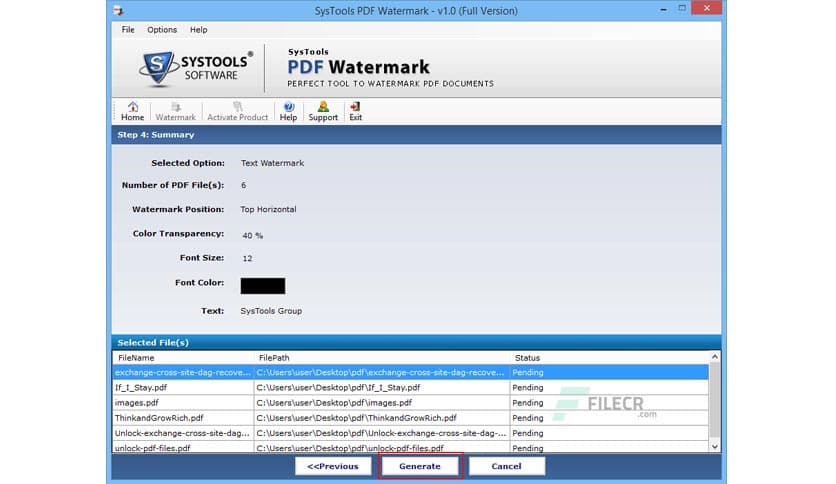Click the path C:\Users\user\Desktop\pdf\If_I_Stay.pdf
Viewport: 836px width, 484px height.
pyautogui.click(x=338, y=388)
